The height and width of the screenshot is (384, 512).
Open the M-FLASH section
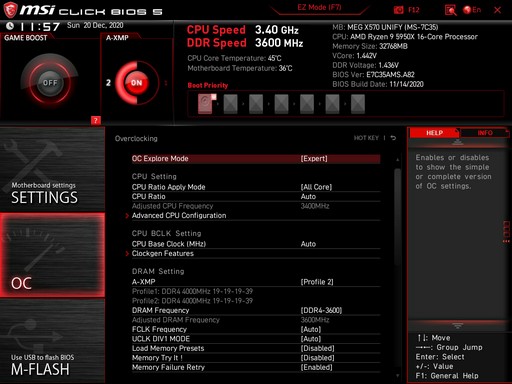point(52,341)
